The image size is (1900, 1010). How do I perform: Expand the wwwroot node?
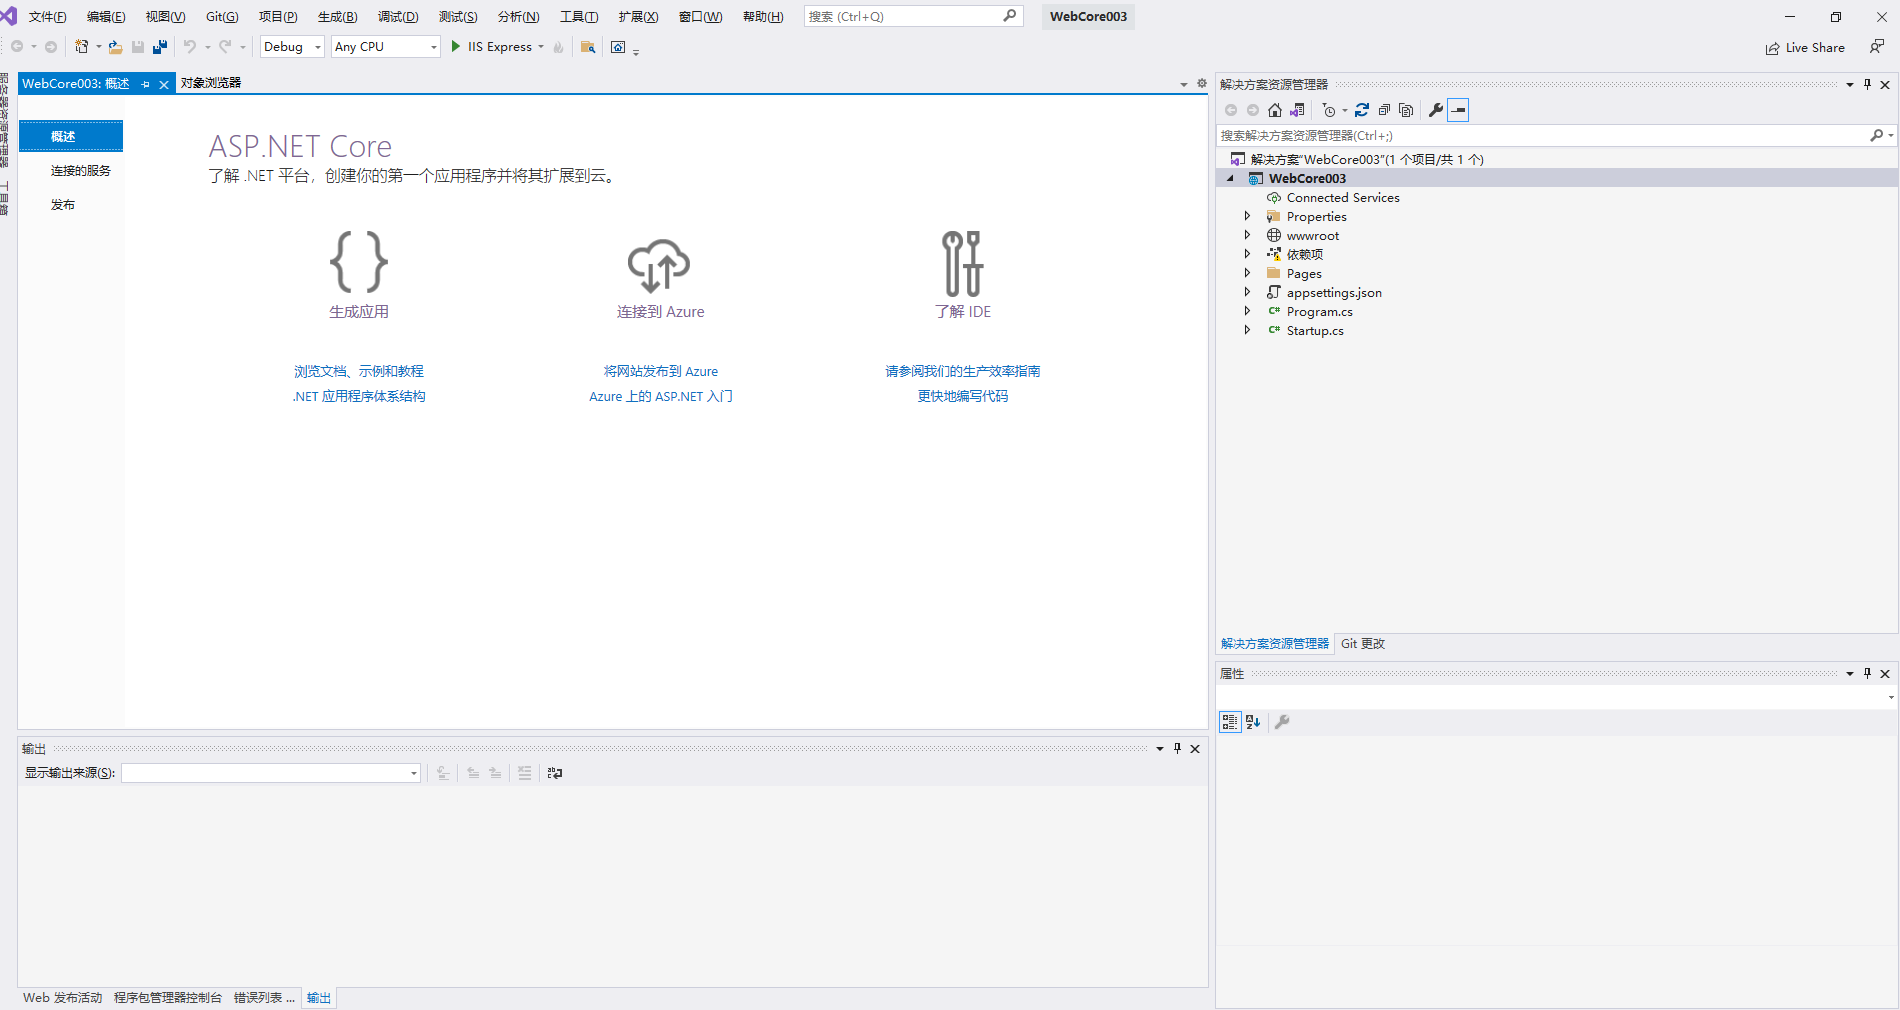pyautogui.click(x=1247, y=235)
